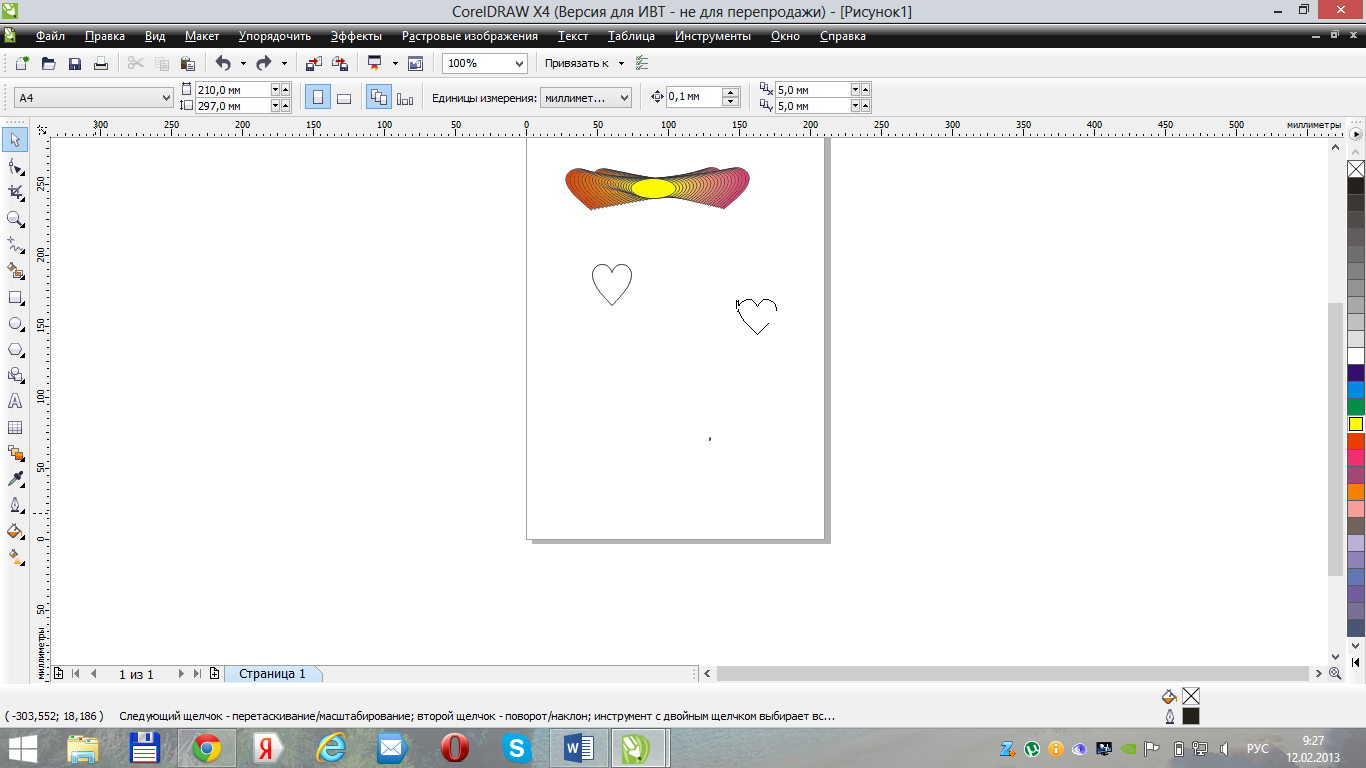
Task: Click the Export icon
Action: point(340,63)
